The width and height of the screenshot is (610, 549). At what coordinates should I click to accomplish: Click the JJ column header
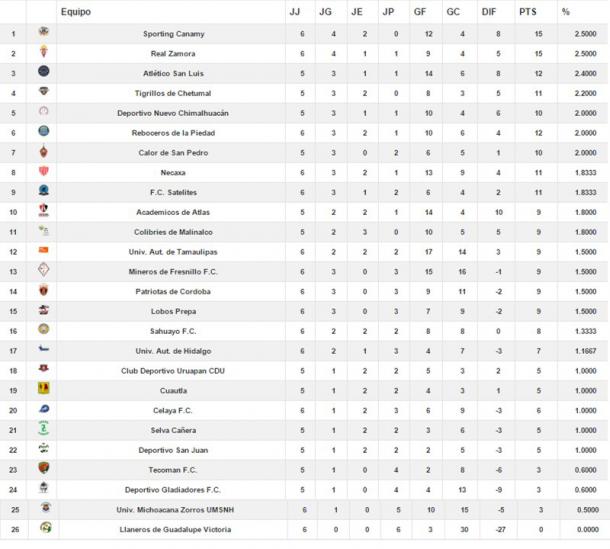point(294,12)
